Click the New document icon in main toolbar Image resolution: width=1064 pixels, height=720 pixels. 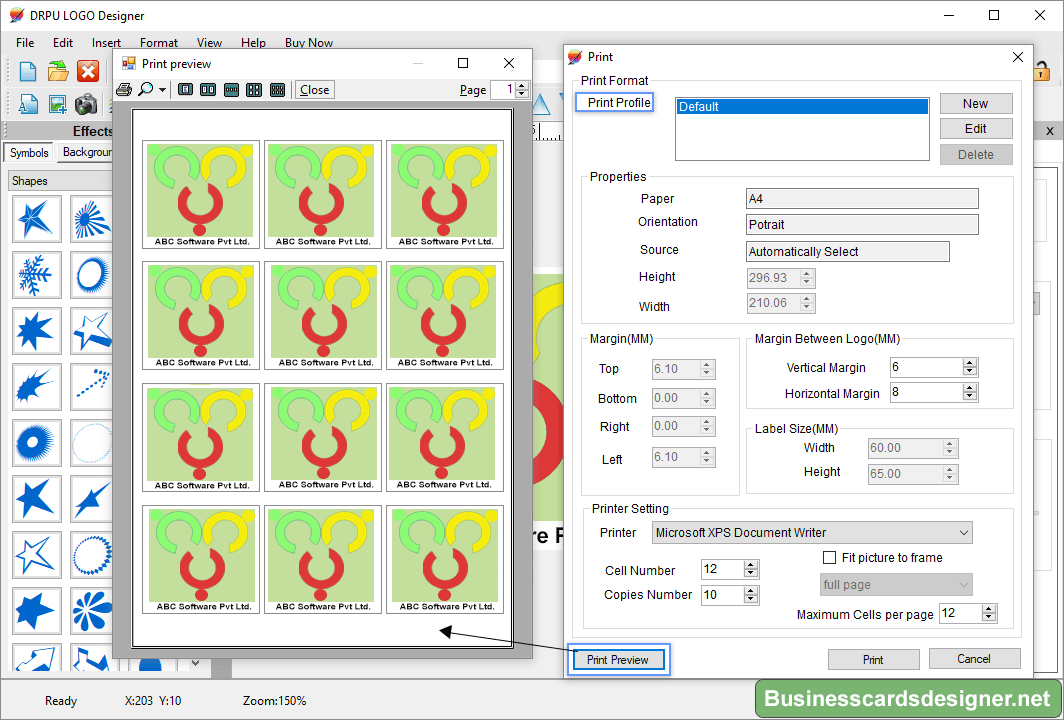(x=28, y=71)
